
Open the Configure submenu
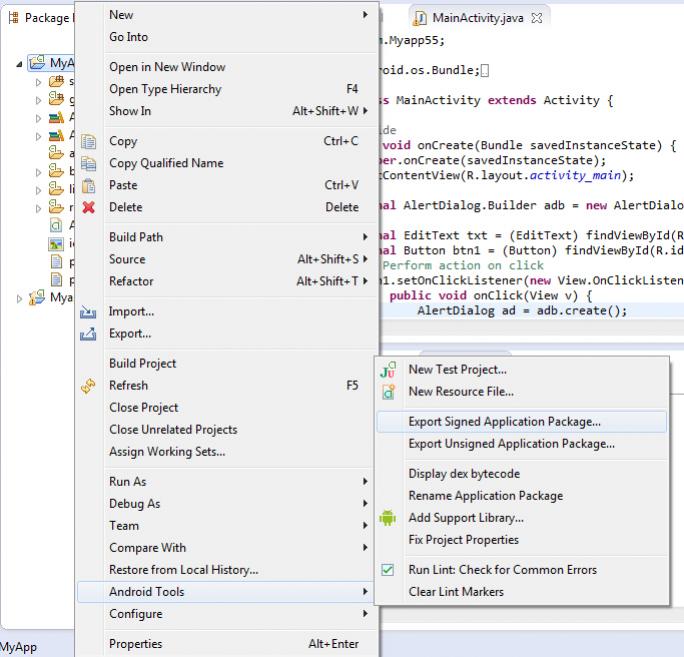click(226, 614)
